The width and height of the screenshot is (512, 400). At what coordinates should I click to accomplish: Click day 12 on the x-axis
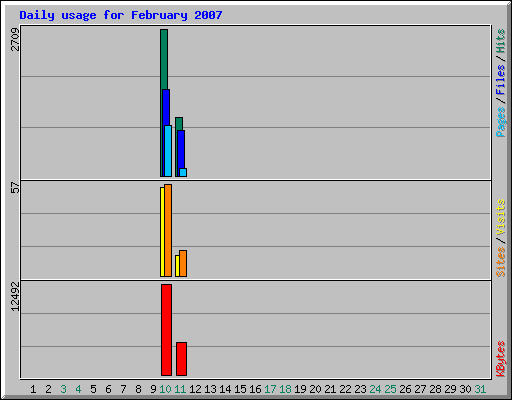pyautogui.click(x=195, y=389)
